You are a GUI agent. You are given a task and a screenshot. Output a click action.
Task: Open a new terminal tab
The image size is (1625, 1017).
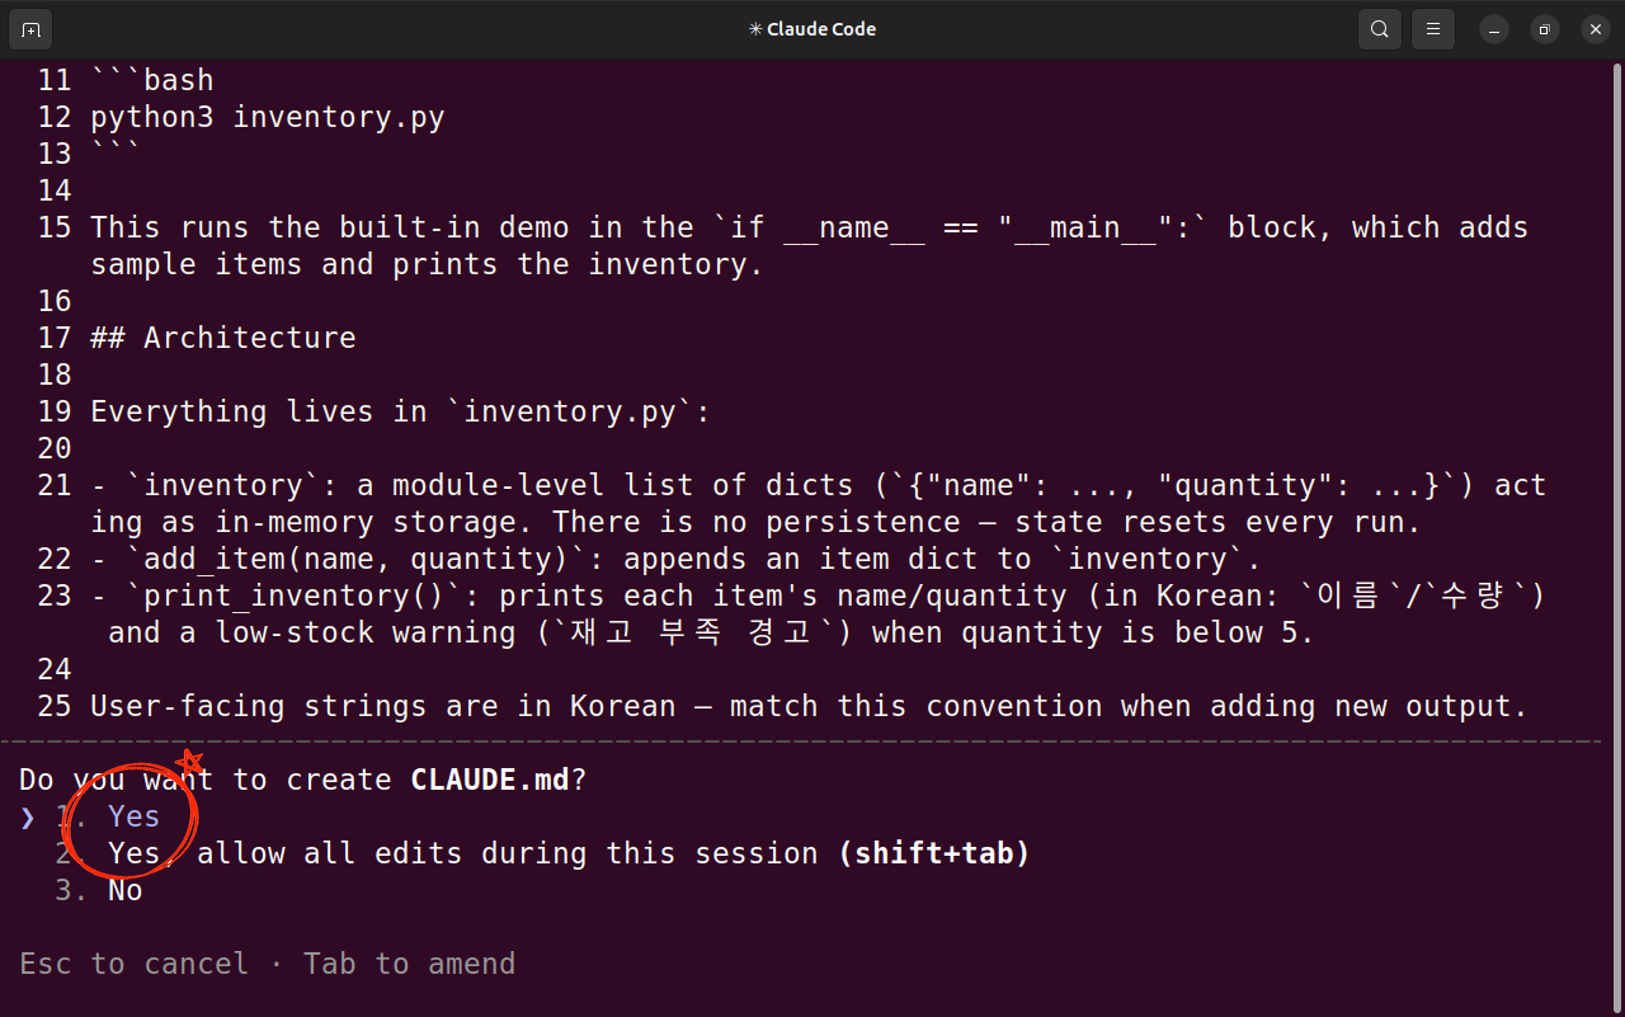(x=30, y=29)
